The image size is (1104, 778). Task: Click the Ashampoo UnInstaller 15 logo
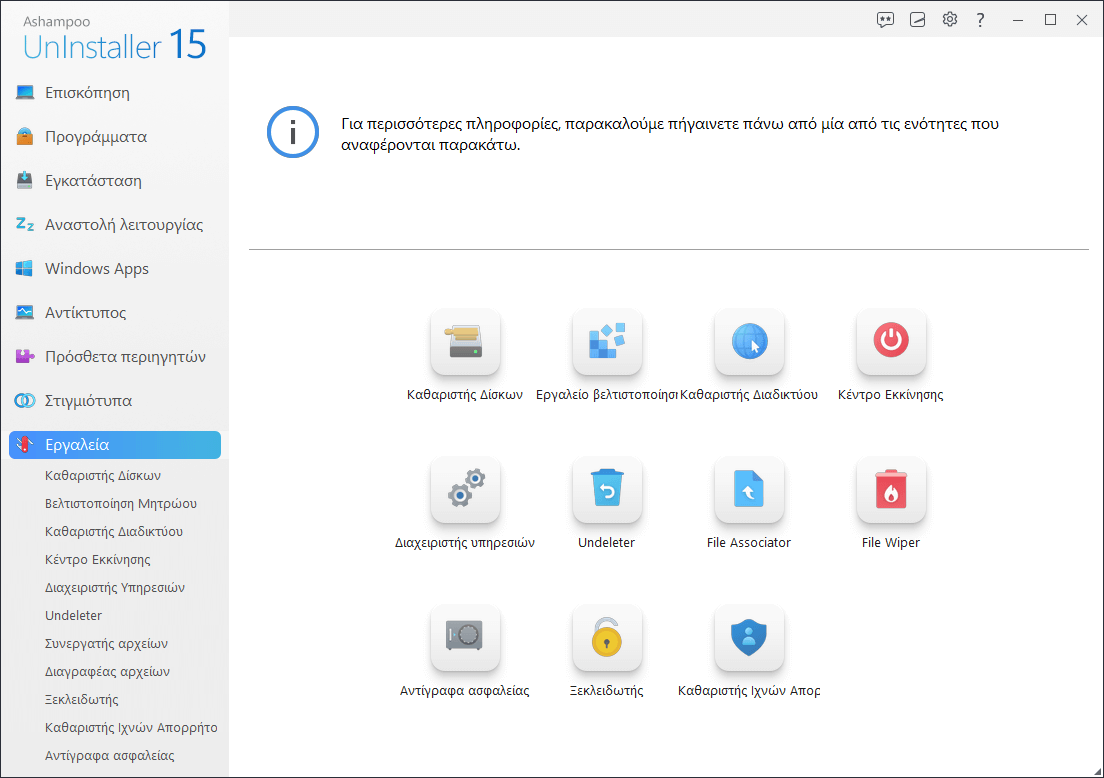114,38
